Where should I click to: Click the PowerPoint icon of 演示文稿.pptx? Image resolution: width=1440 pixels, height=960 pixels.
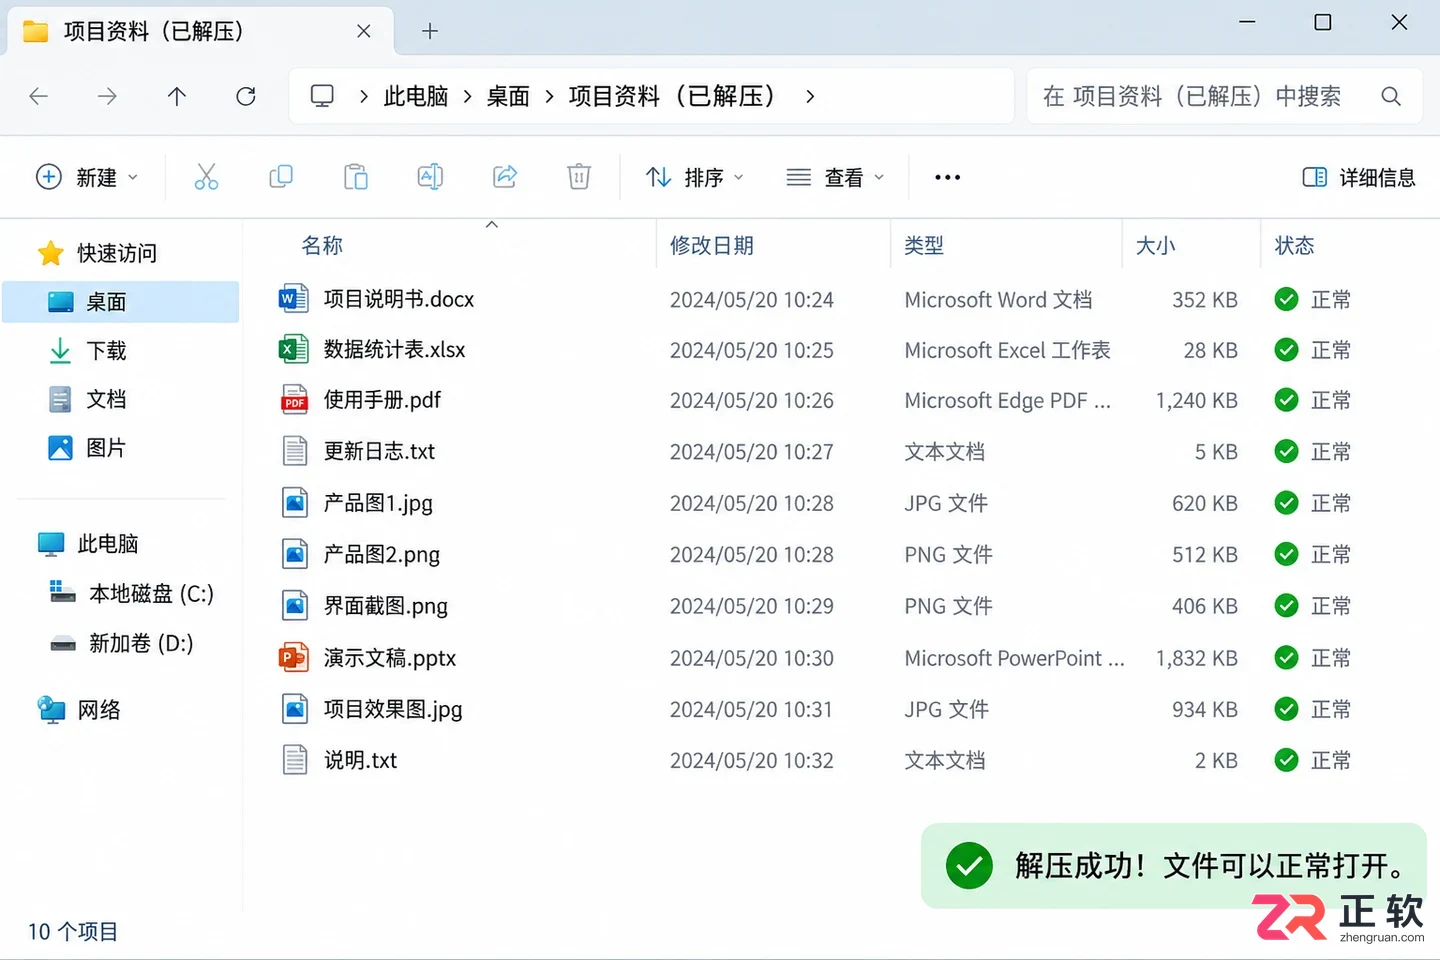293,658
